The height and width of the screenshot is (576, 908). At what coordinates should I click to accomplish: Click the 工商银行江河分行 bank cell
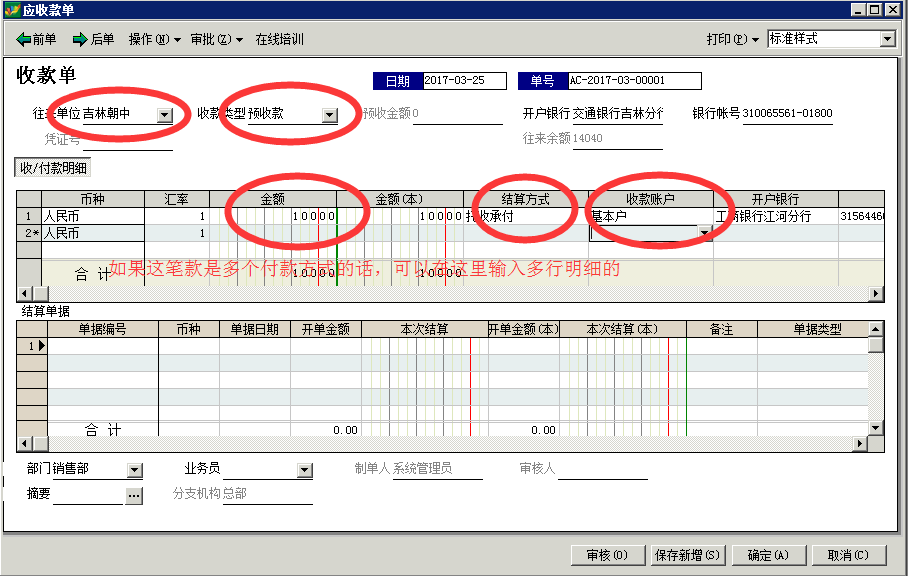[x=776, y=216]
